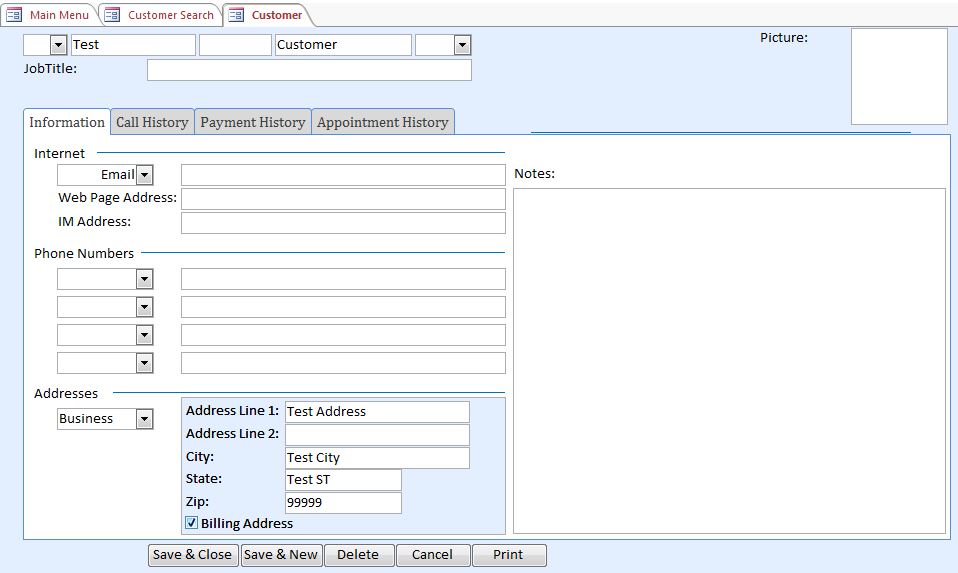Click the Picture placeholder box
This screenshot has height=573, width=958.
pos(898,76)
